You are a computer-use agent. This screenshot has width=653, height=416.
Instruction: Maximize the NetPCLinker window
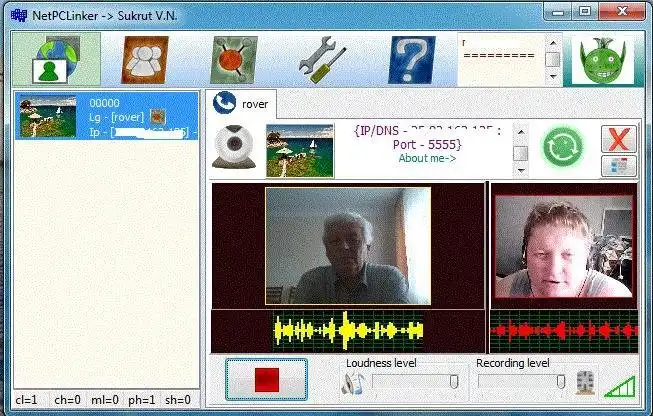point(585,12)
